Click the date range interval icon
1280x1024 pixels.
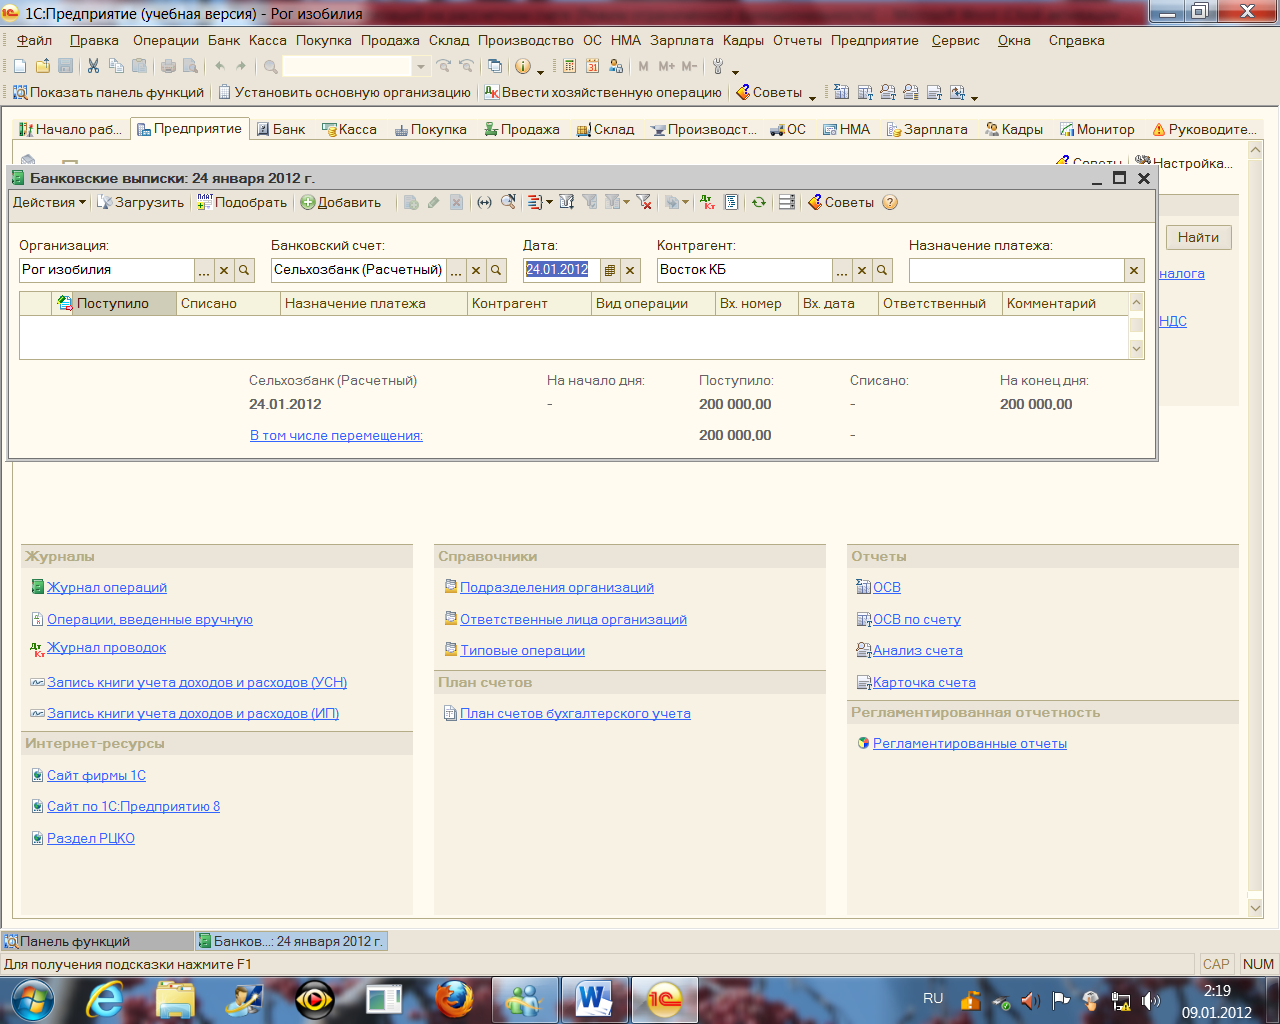point(484,202)
